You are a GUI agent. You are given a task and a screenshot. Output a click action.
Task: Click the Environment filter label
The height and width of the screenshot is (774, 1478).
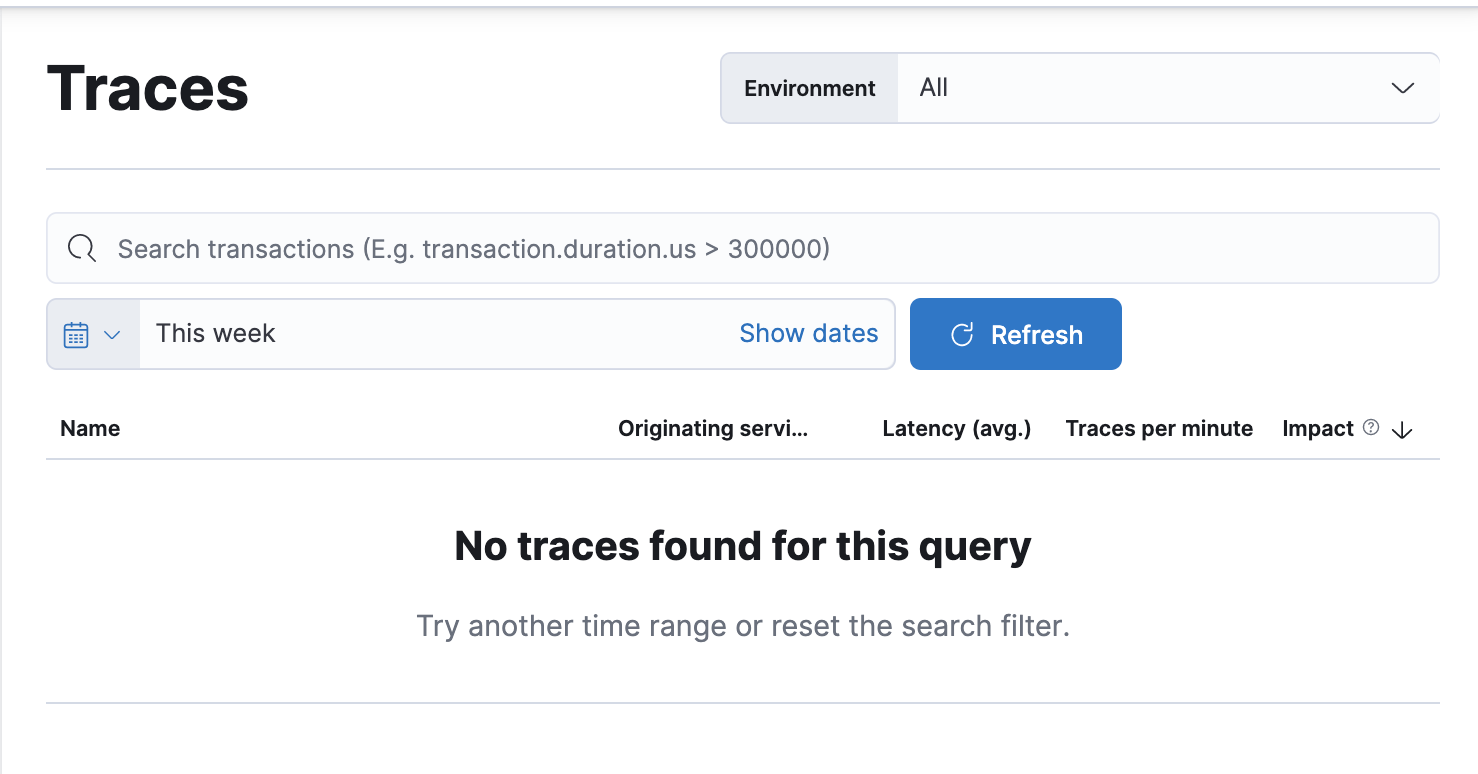808,88
